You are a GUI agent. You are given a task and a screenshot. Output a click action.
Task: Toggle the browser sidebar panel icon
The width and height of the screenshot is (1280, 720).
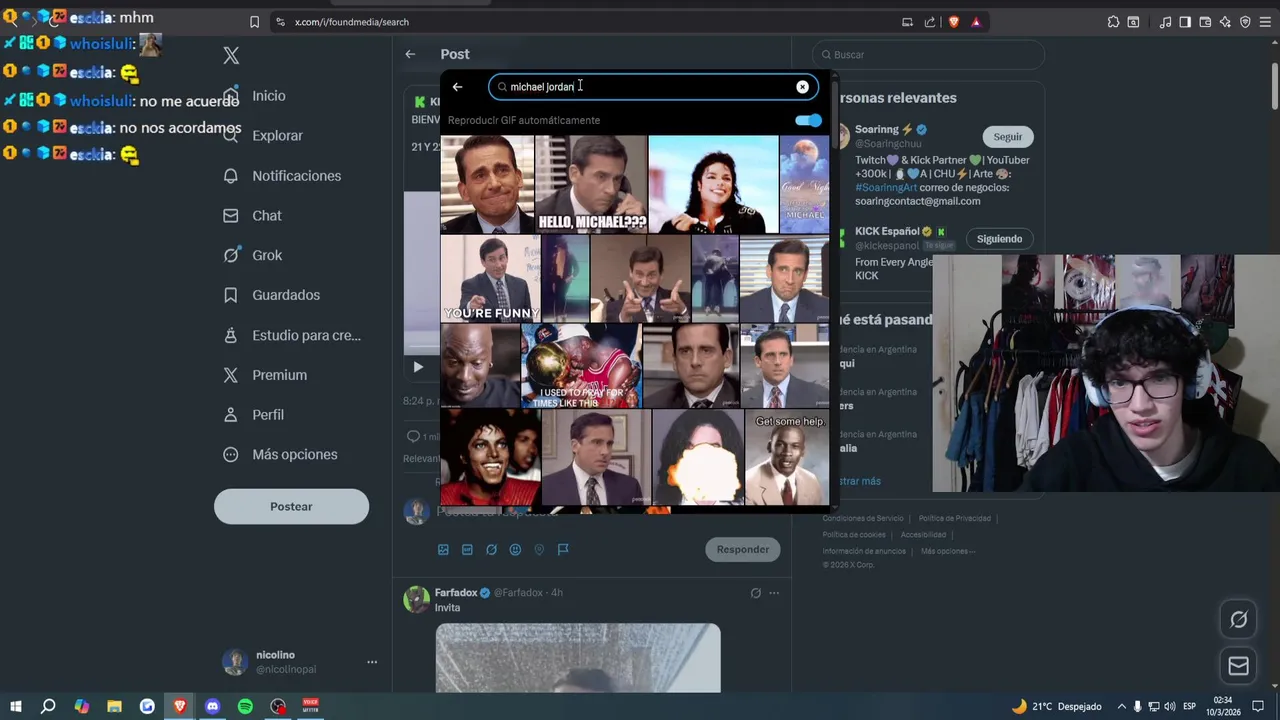coord(1185,22)
